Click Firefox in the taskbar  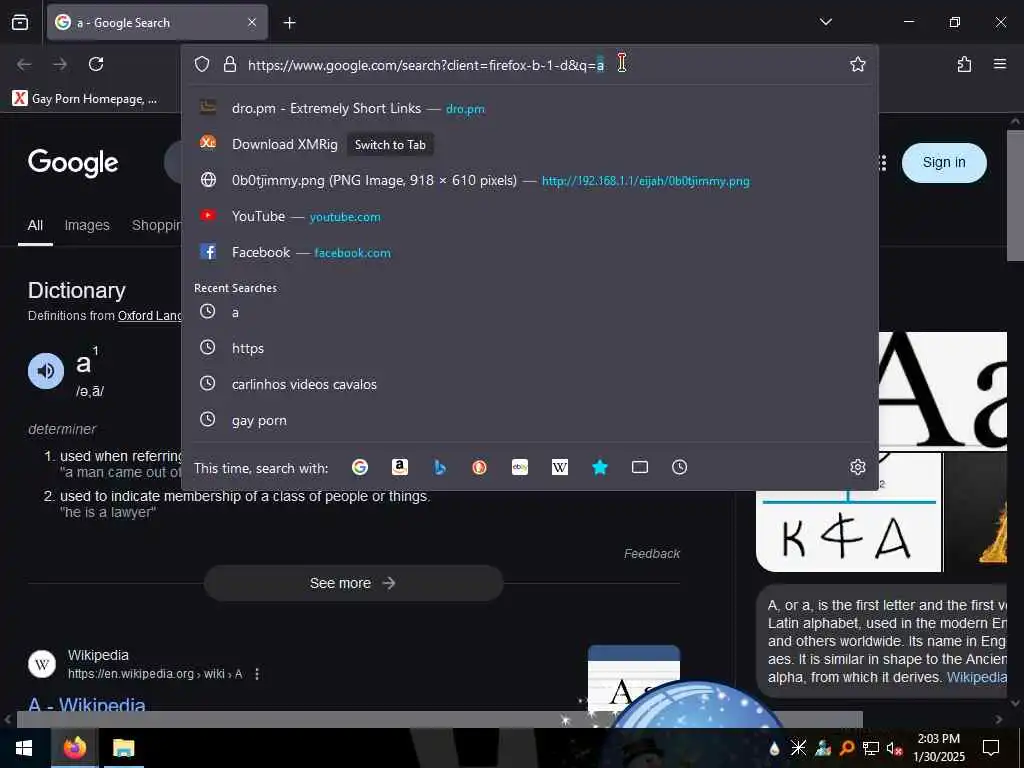coord(74,748)
